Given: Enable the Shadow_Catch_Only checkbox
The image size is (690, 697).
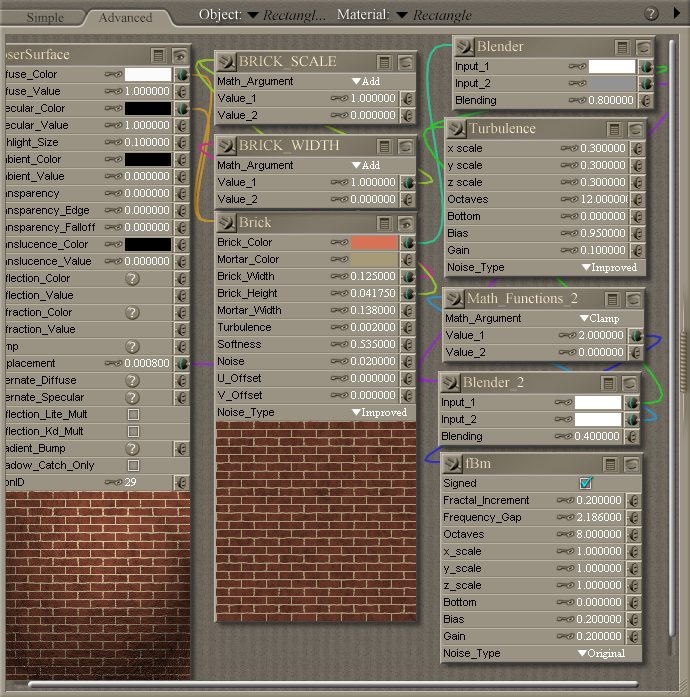Looking at the screenshot, I should coord(133,465).
